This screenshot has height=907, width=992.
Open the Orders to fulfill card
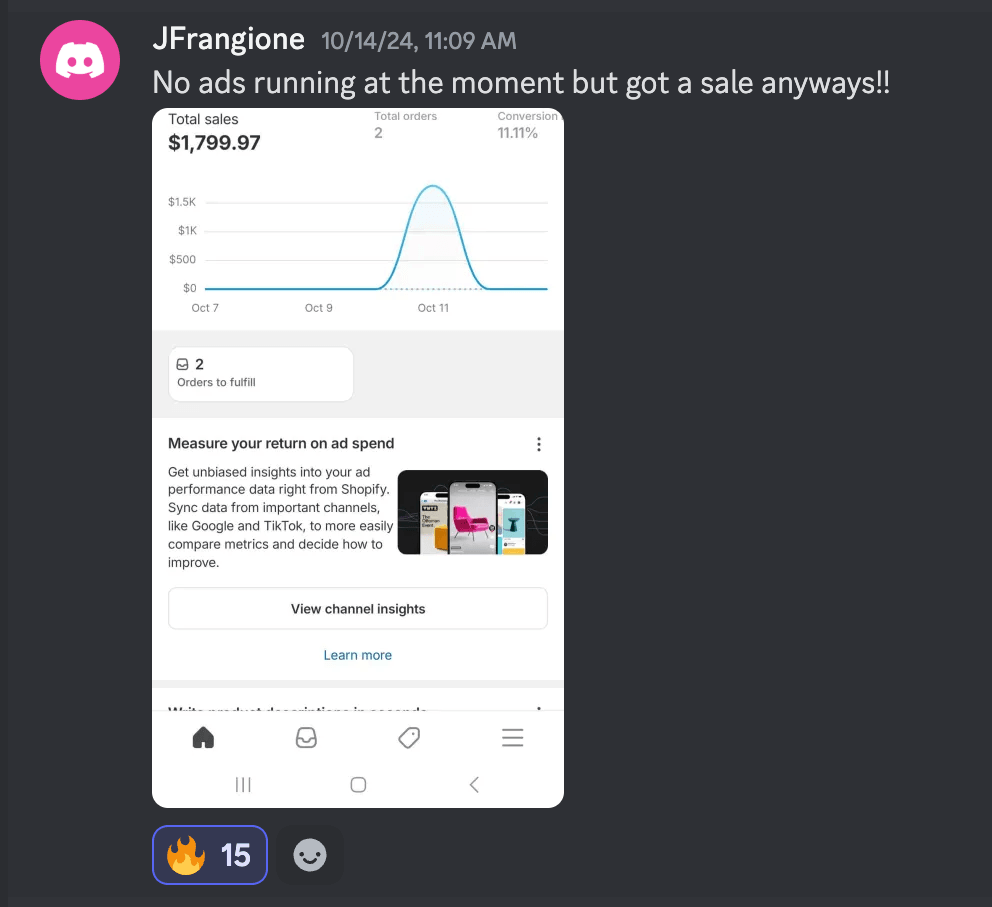261,374
